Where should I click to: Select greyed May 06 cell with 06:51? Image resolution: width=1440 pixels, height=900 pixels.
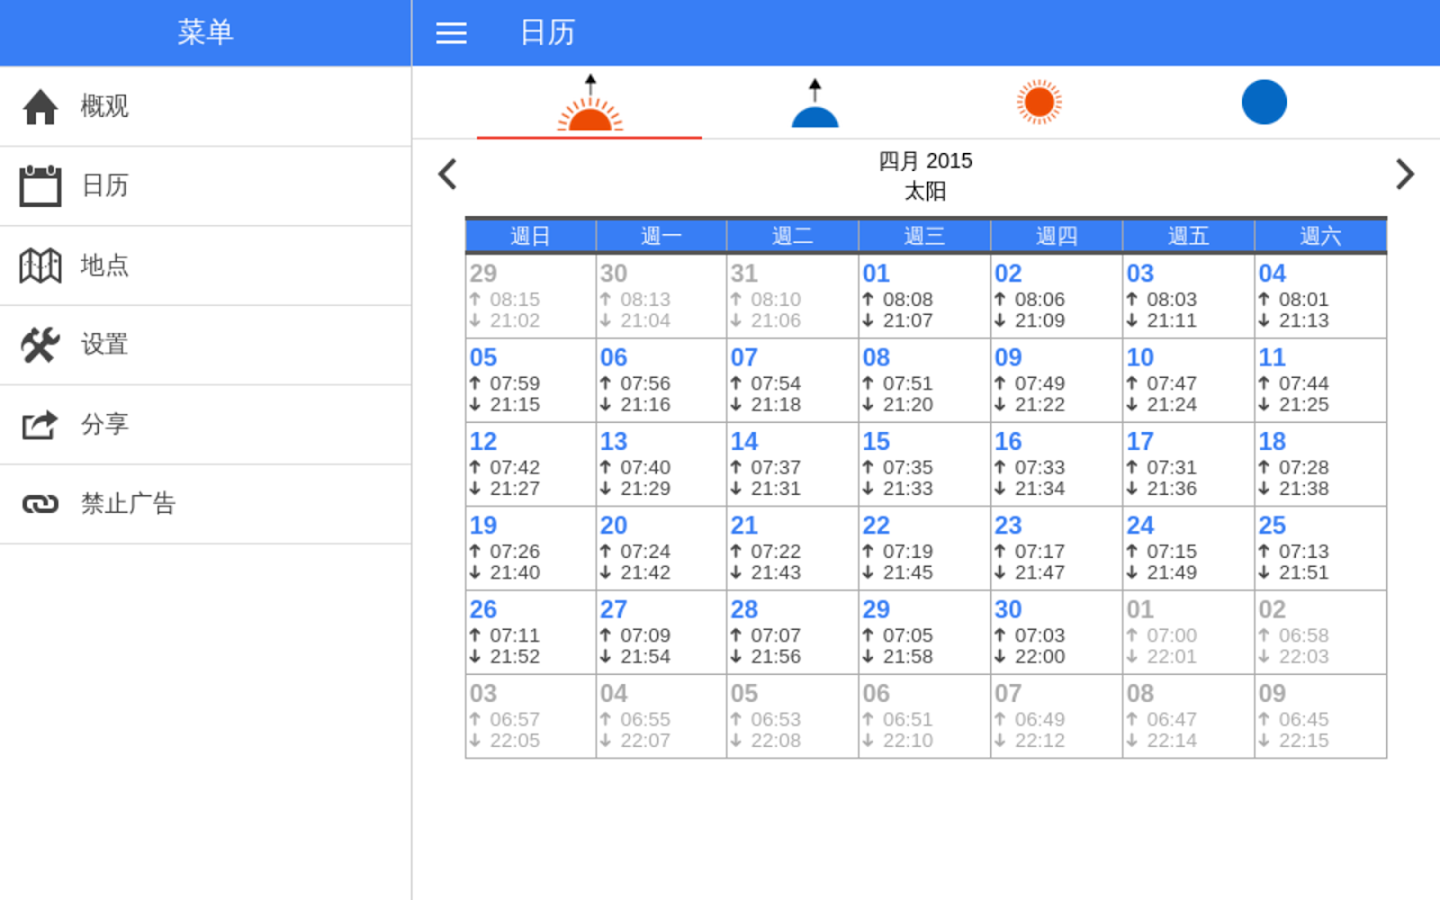(924, 716)
